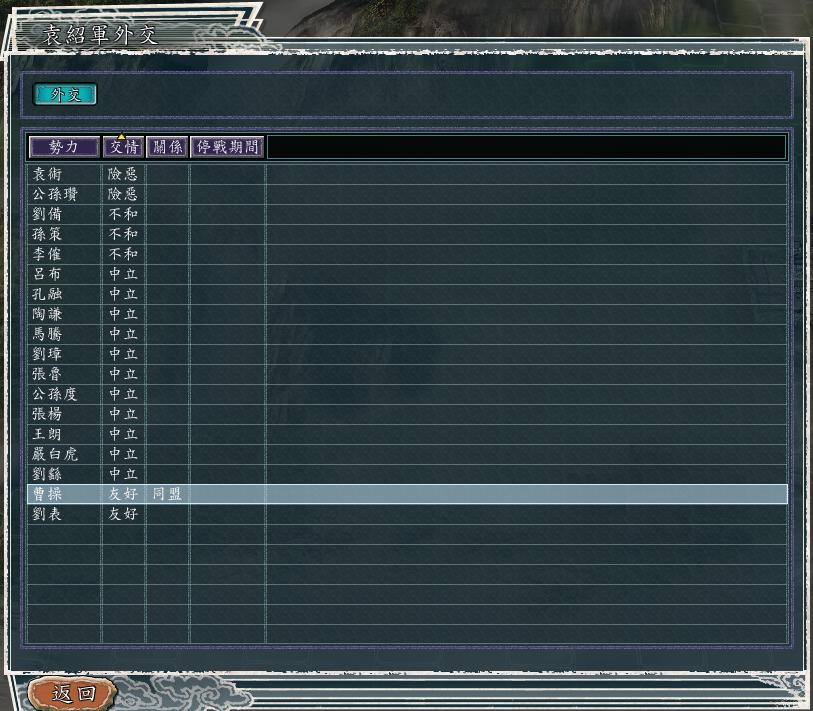Image resolution: width=813 pixels, height=711 pixels.
Task: Select the 孫策 faction row
Action: point(407,234)
